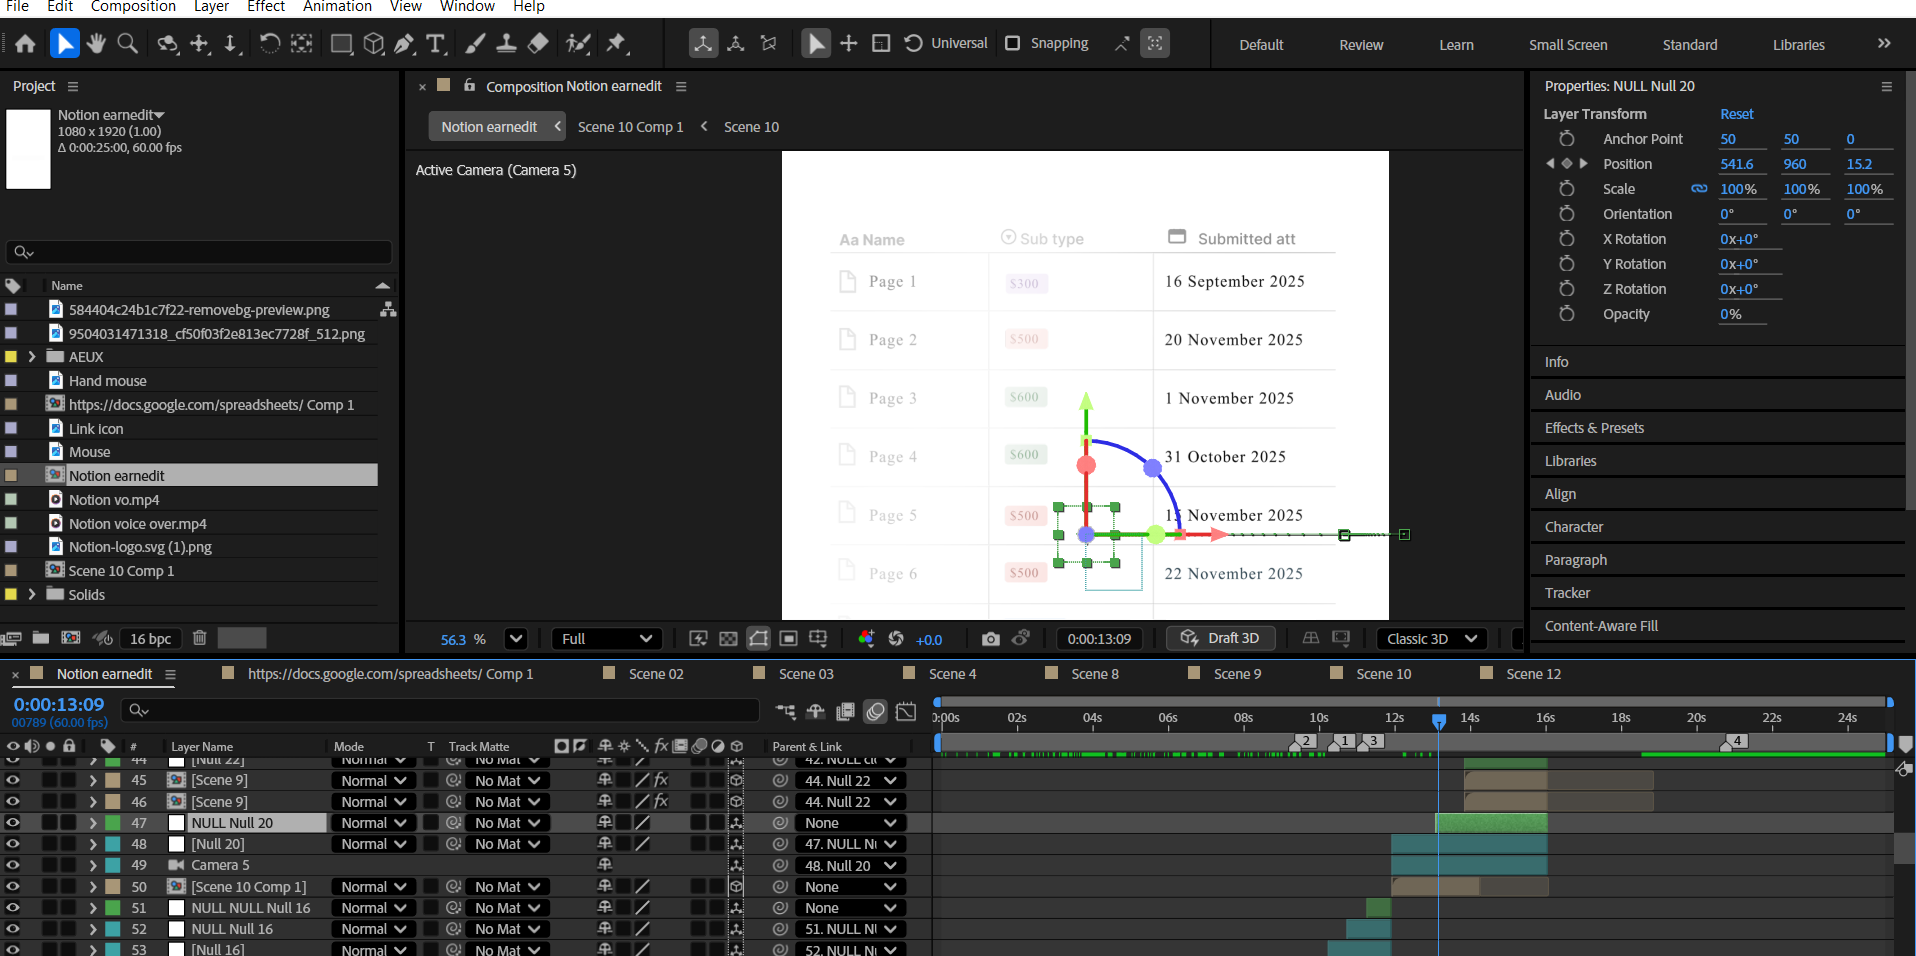The height and width of the screenshot is (956, 1916).
Task: Open the Full resolution dropdown
Action: pos(607,639)
